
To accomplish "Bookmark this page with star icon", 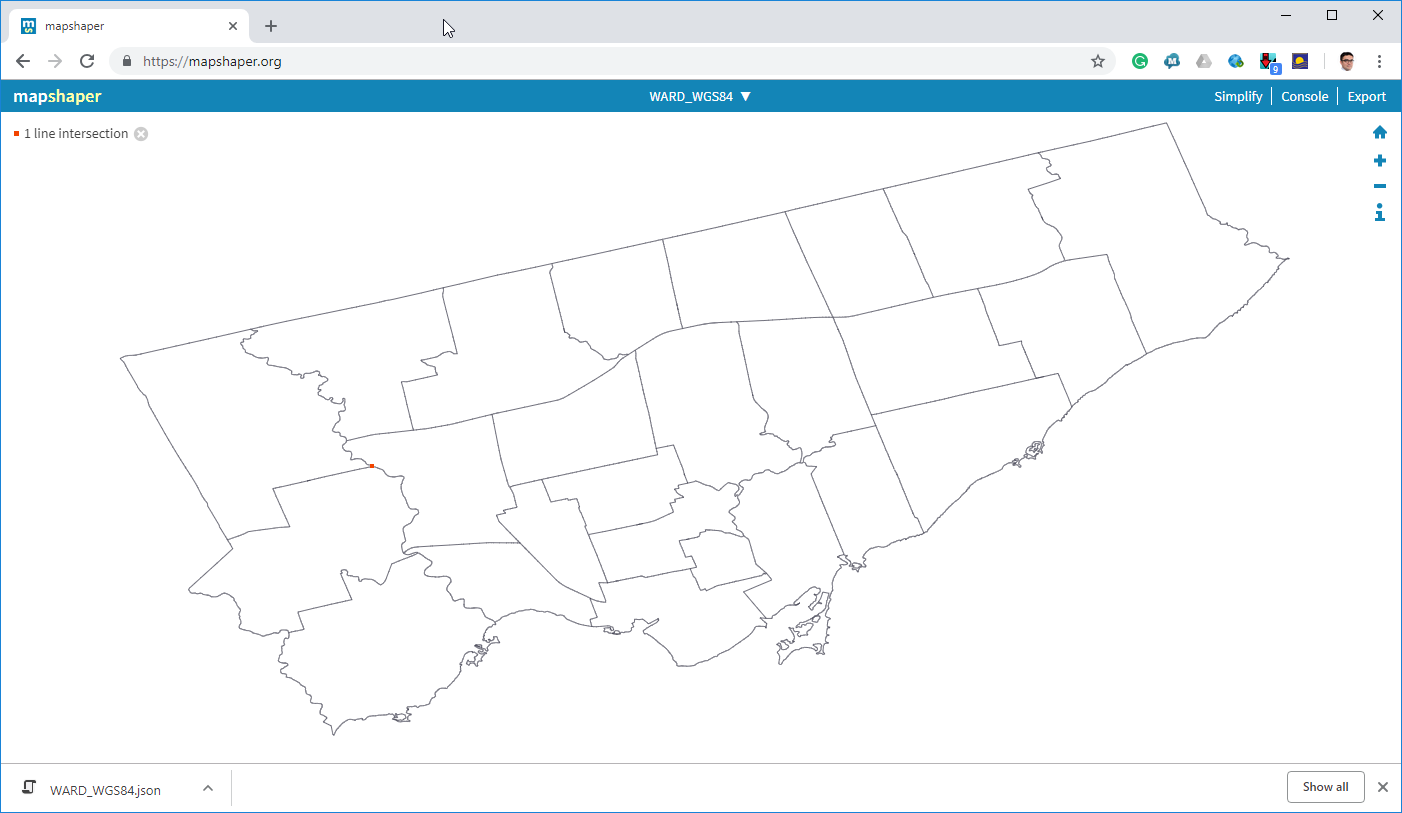I will (1098, 61).
